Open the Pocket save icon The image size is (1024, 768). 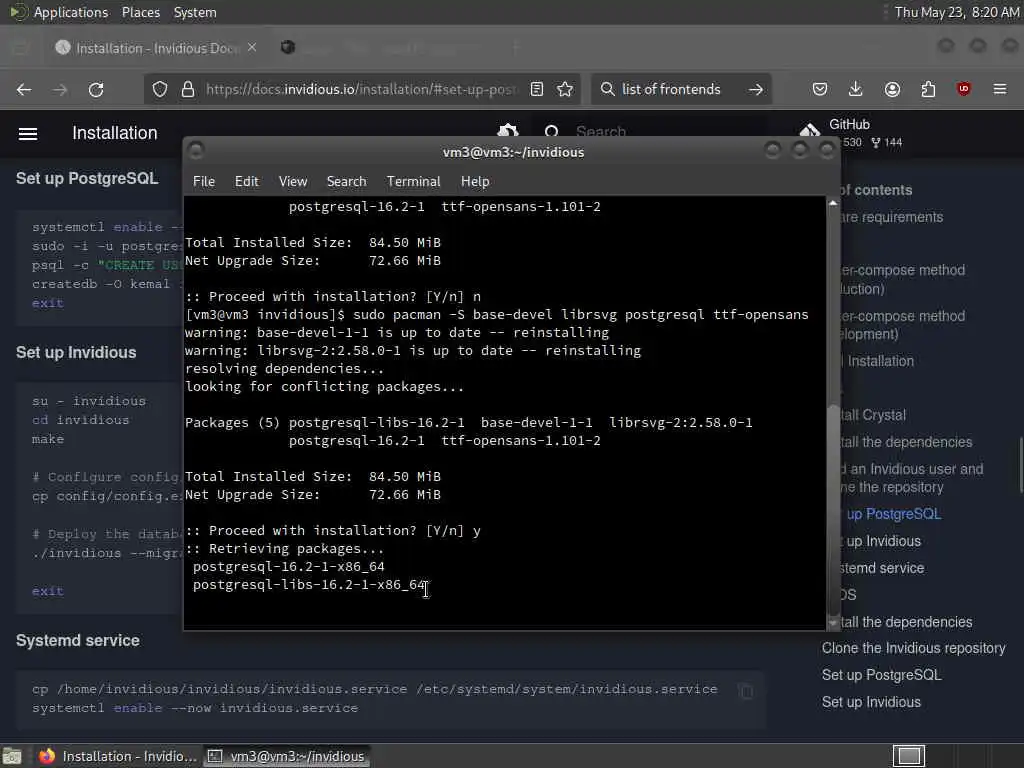pos(820,89)
